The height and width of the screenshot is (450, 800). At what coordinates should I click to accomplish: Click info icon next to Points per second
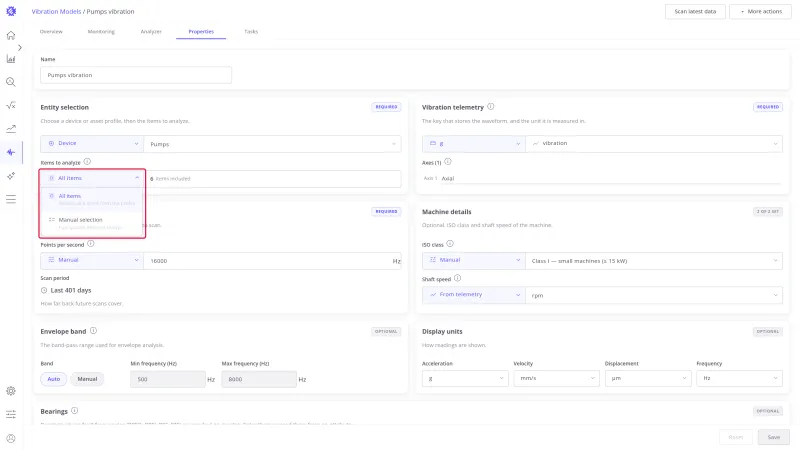(x=91, y=244)
